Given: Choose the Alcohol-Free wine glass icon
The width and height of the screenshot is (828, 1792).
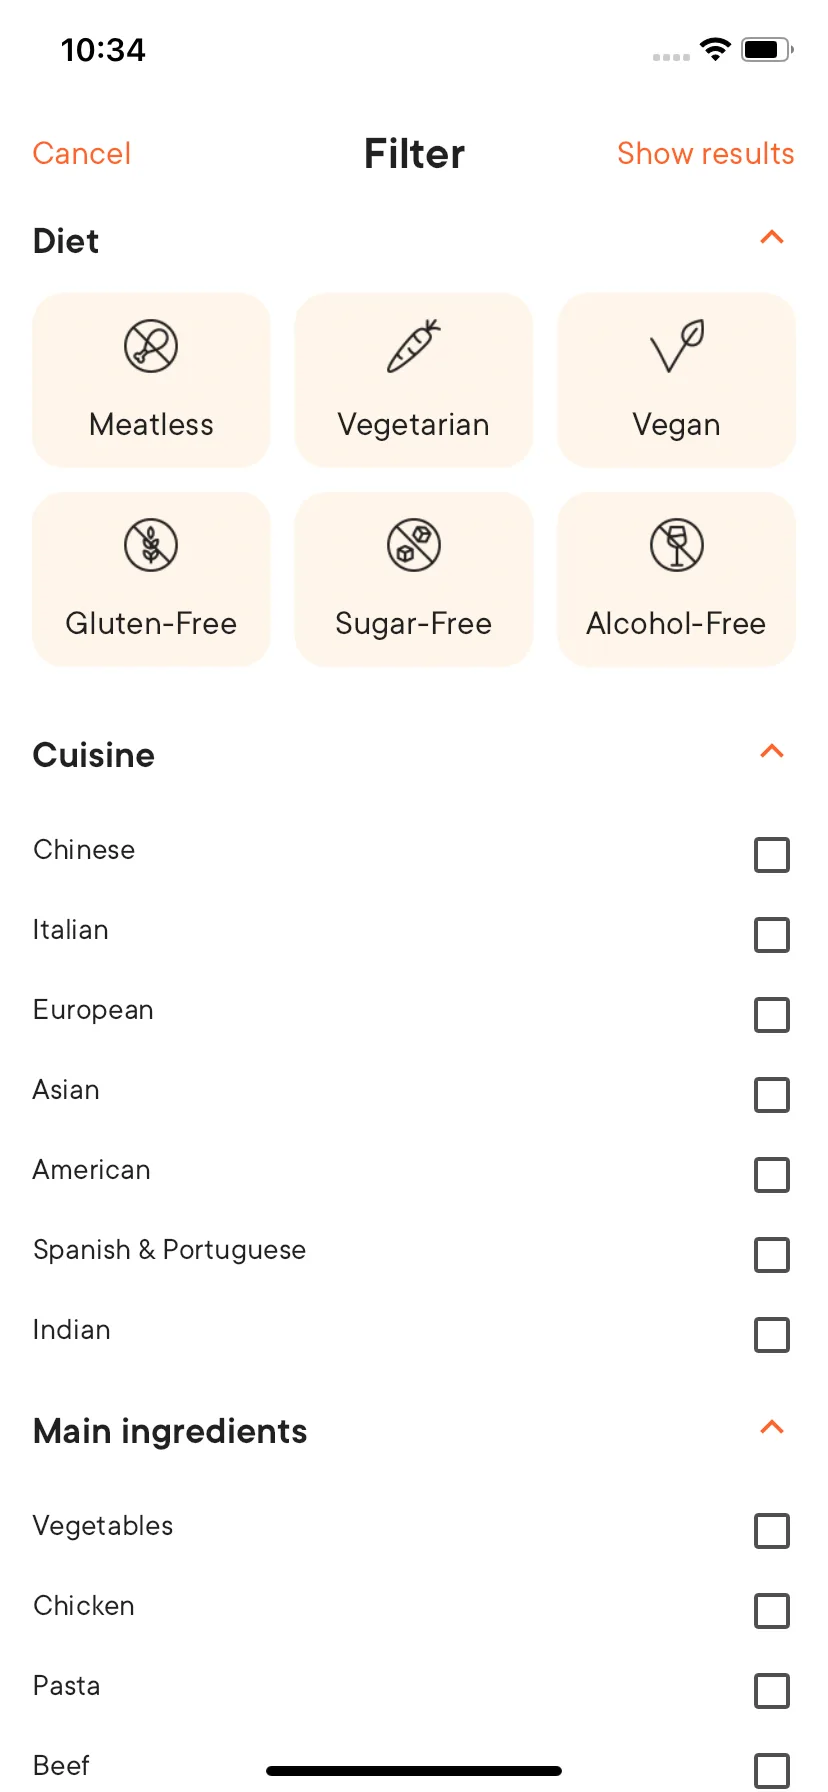Looking at the screenshot, I should (677, 545).
